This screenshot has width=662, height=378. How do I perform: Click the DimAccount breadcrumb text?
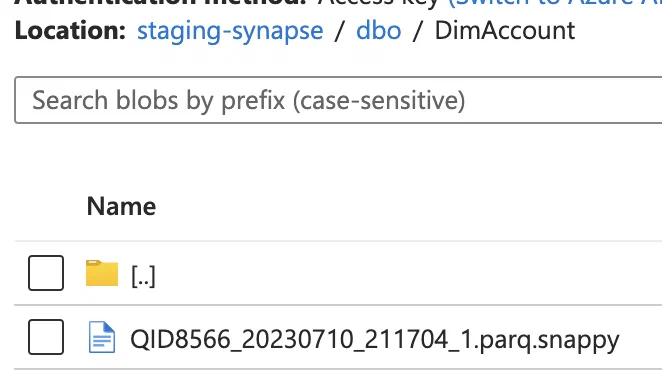505,31
